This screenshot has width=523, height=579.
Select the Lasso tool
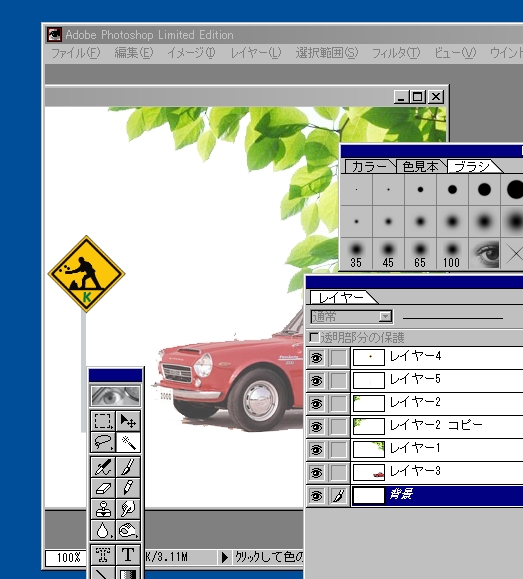tap(102, 442)
